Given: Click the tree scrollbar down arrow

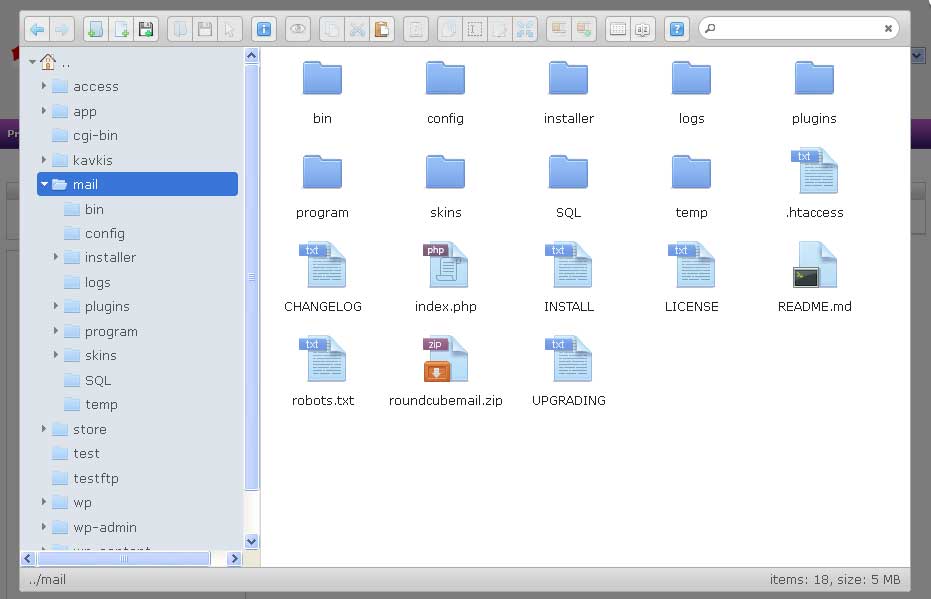Looking at the screenshot, I should [251, 541].
